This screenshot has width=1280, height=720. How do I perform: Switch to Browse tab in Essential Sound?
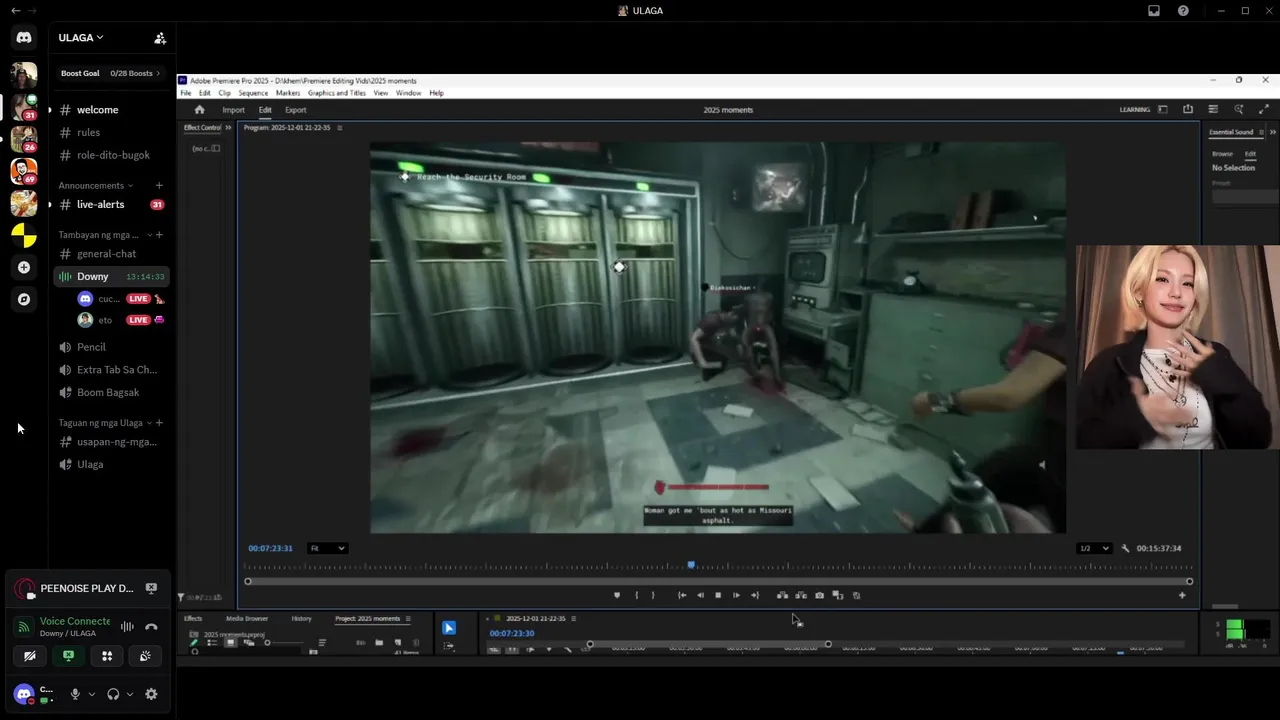click(1222, 154)
